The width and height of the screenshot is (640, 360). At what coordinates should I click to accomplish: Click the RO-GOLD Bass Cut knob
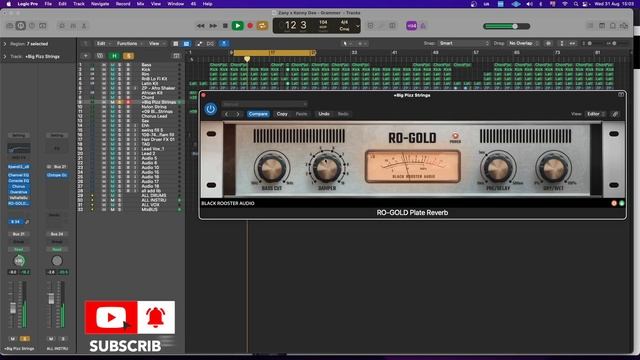(271, 168)
